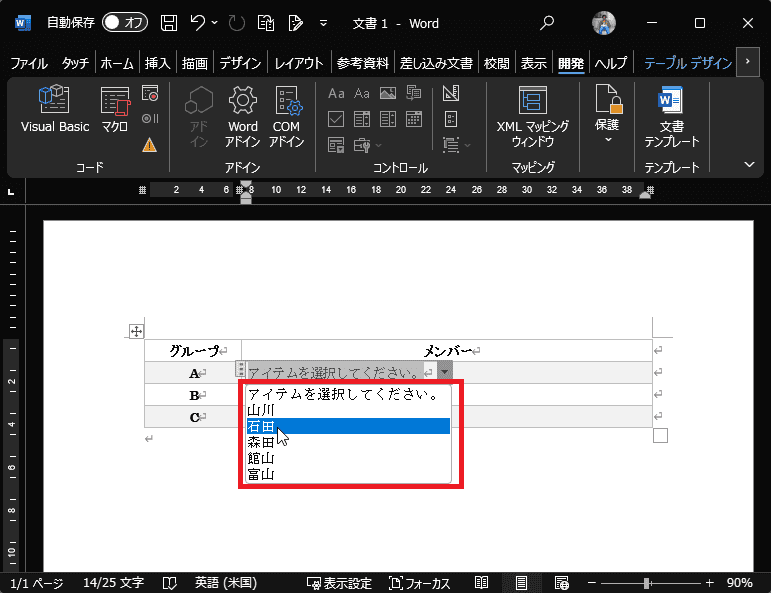This screenshot has width=771, height=593.
Task: Insert a checkbox content control from ribbon
Action: tap(336, 119)
